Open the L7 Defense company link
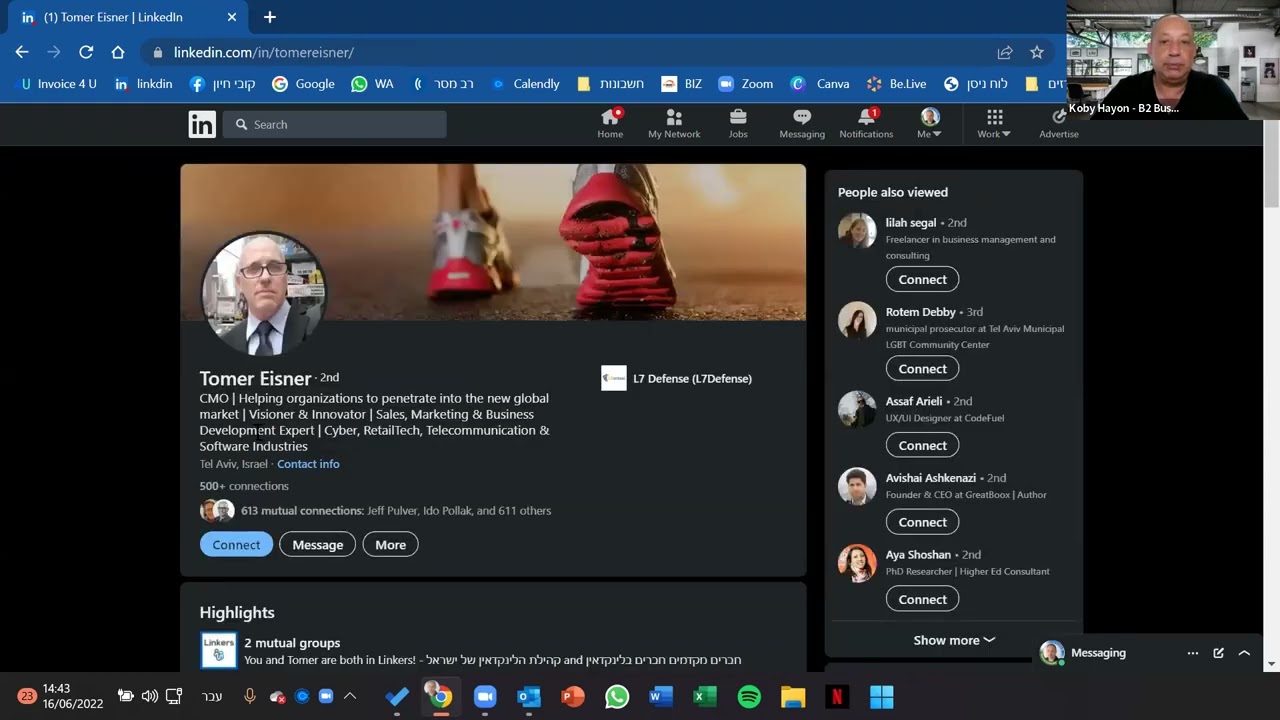The width and height of the screenshot is (1280, 720). 677,378
